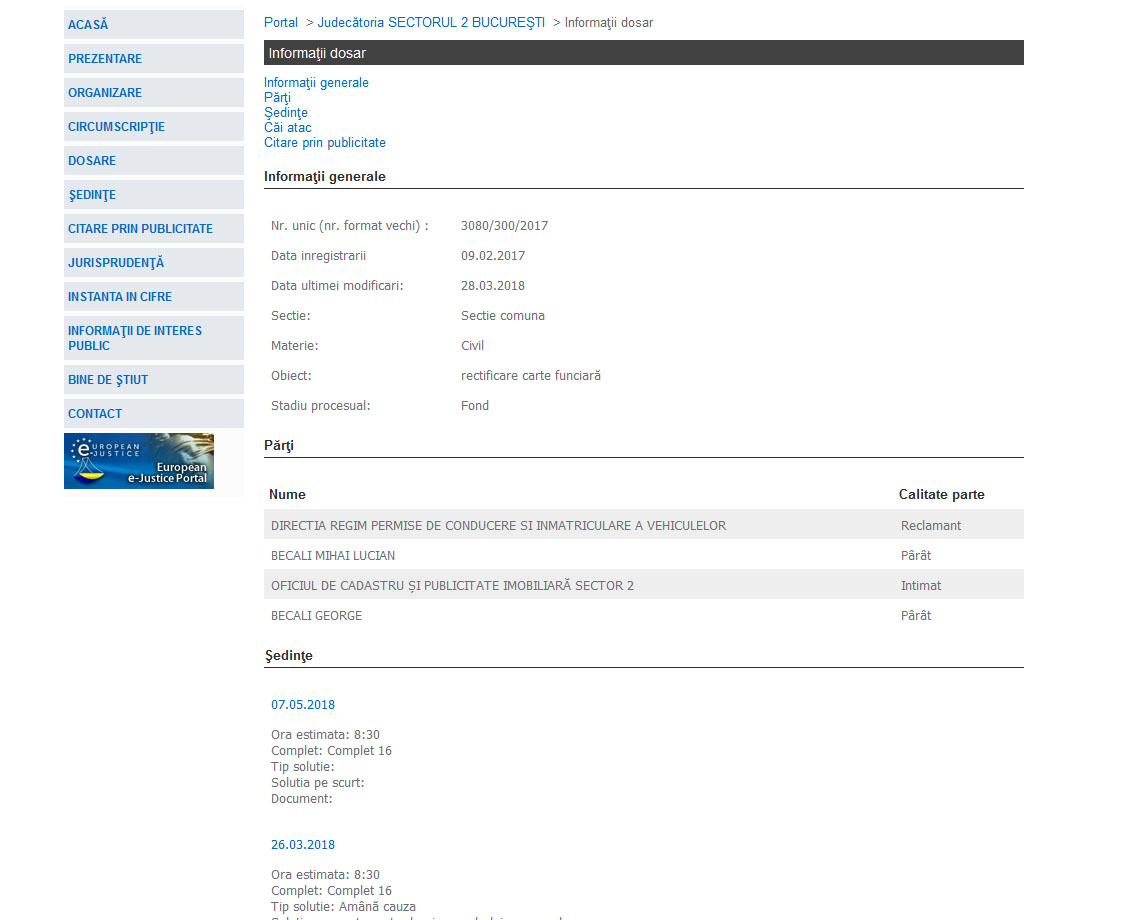Open INSTANTA IN CIFRE sidebar page
The width and height of the screenshot is (1130, 920).
(120, 297)
